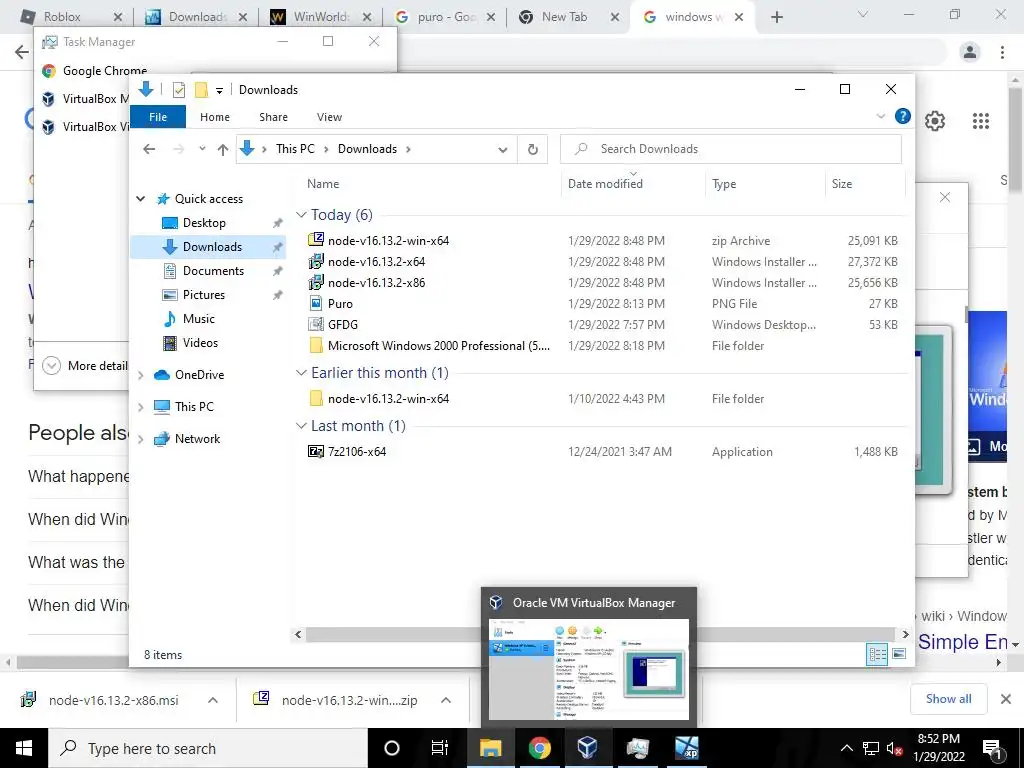The width and height of the screenshot is (1024, 768).
Task: Open the Google apps grid icon
Action: coord(980,121)
